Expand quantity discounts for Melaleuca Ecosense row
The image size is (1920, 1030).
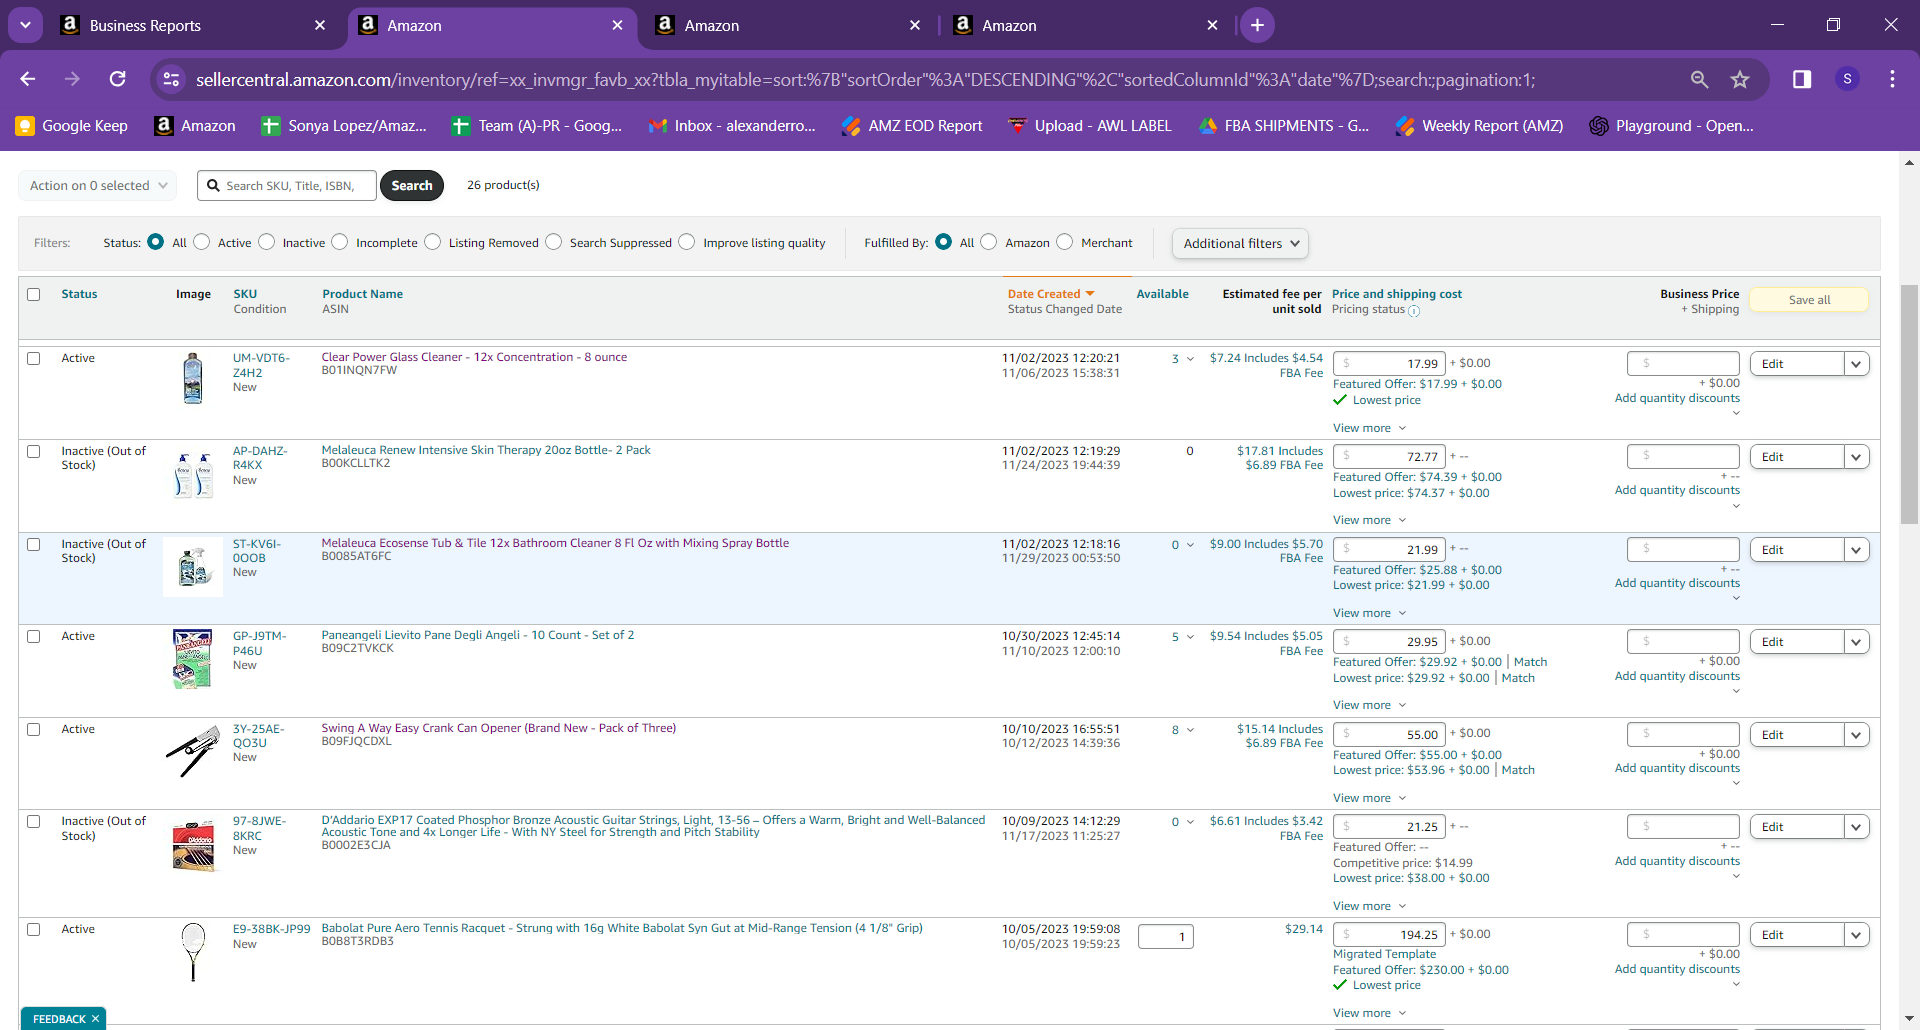[x=1736, y=598]
